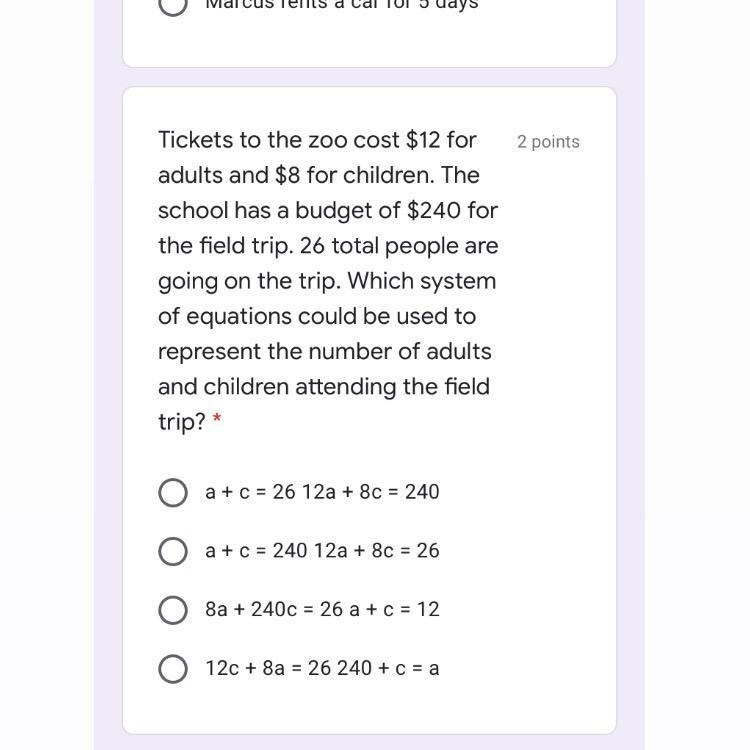Viewport: 750px width, 750px height.
Task: Select the radio button for "a + c = 26 12a + 8c = 240"
Action: [173, 493]
